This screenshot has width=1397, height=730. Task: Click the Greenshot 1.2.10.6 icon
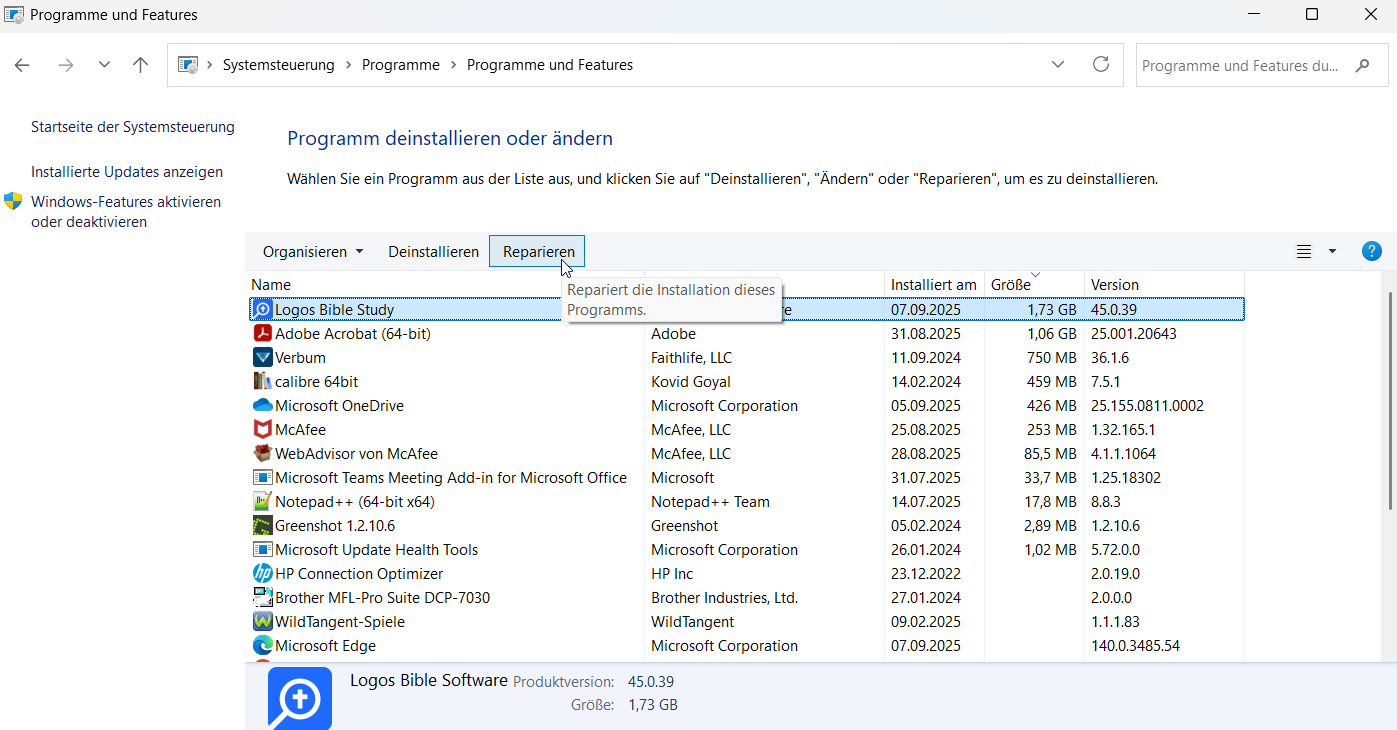click(262, 525)
